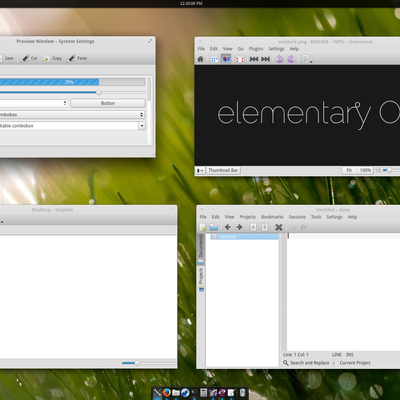Create a new document in Kate
400x400 pixels.
202,227
